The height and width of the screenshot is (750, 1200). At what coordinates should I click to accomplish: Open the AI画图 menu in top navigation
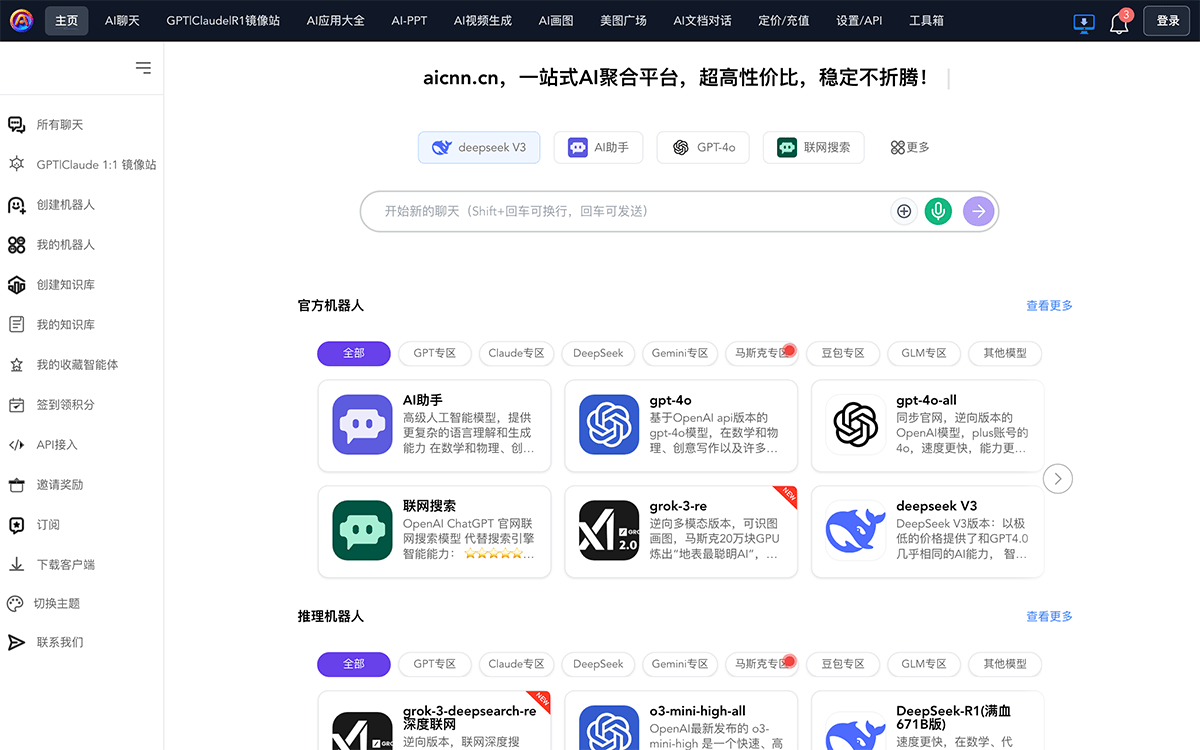556,21
